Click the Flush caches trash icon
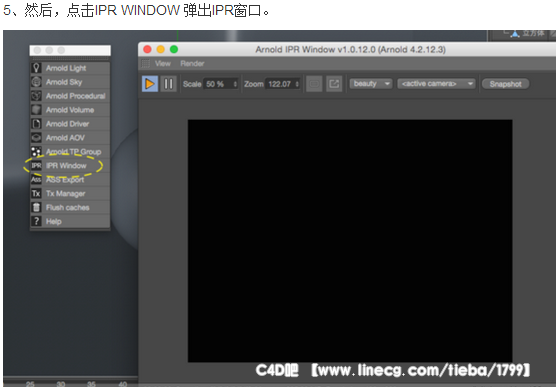556x387 pixels. [36, 208]
